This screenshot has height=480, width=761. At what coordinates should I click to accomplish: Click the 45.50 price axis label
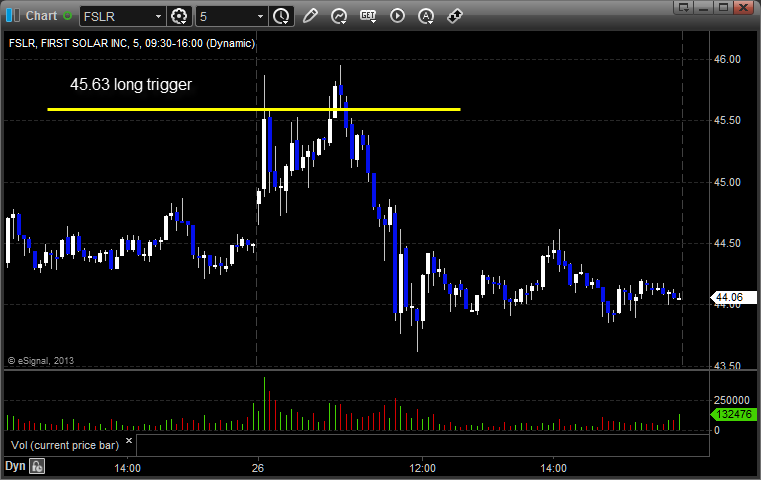tap(727, 120)
